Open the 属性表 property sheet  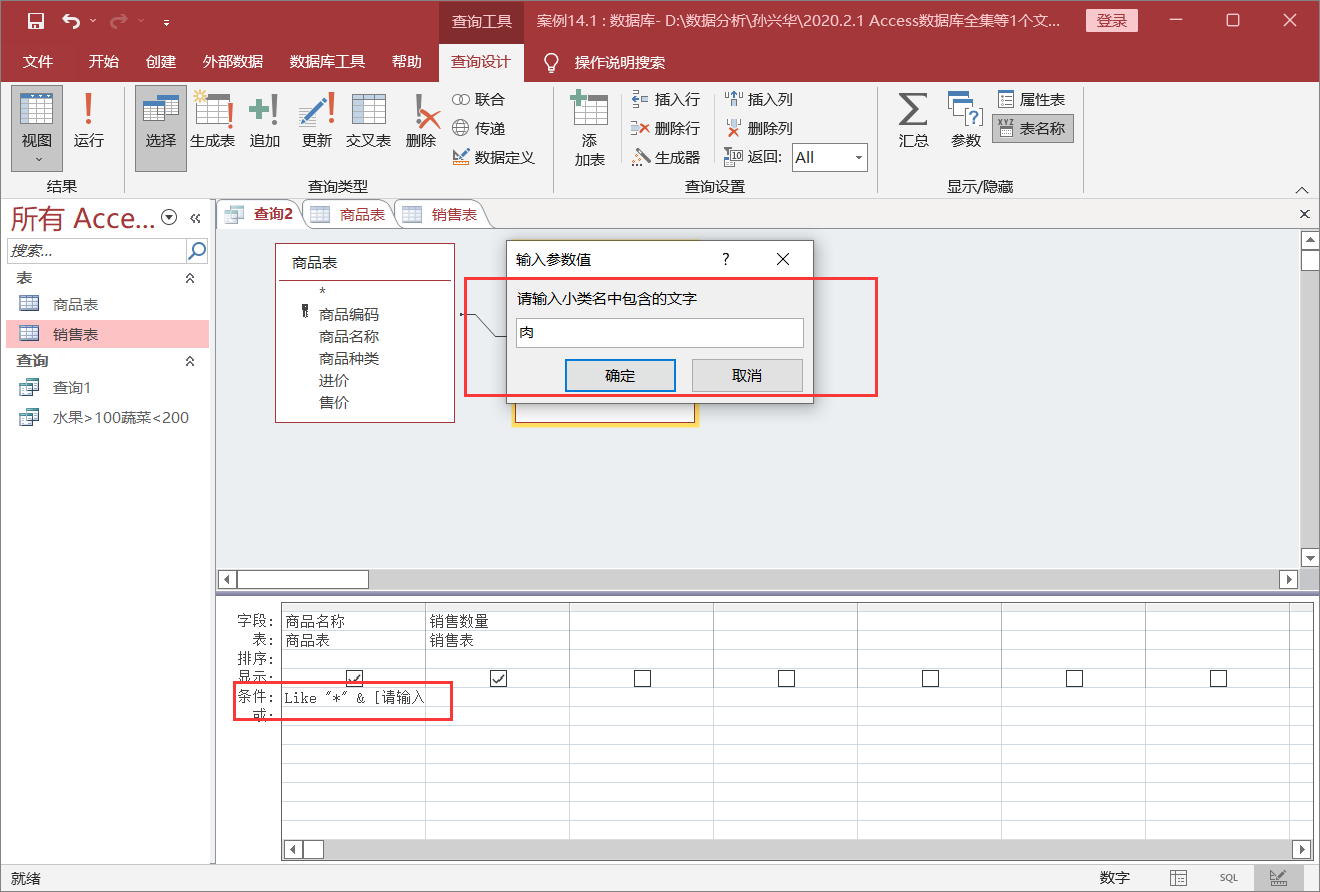pyautogui.click(x=1032, y=99)
